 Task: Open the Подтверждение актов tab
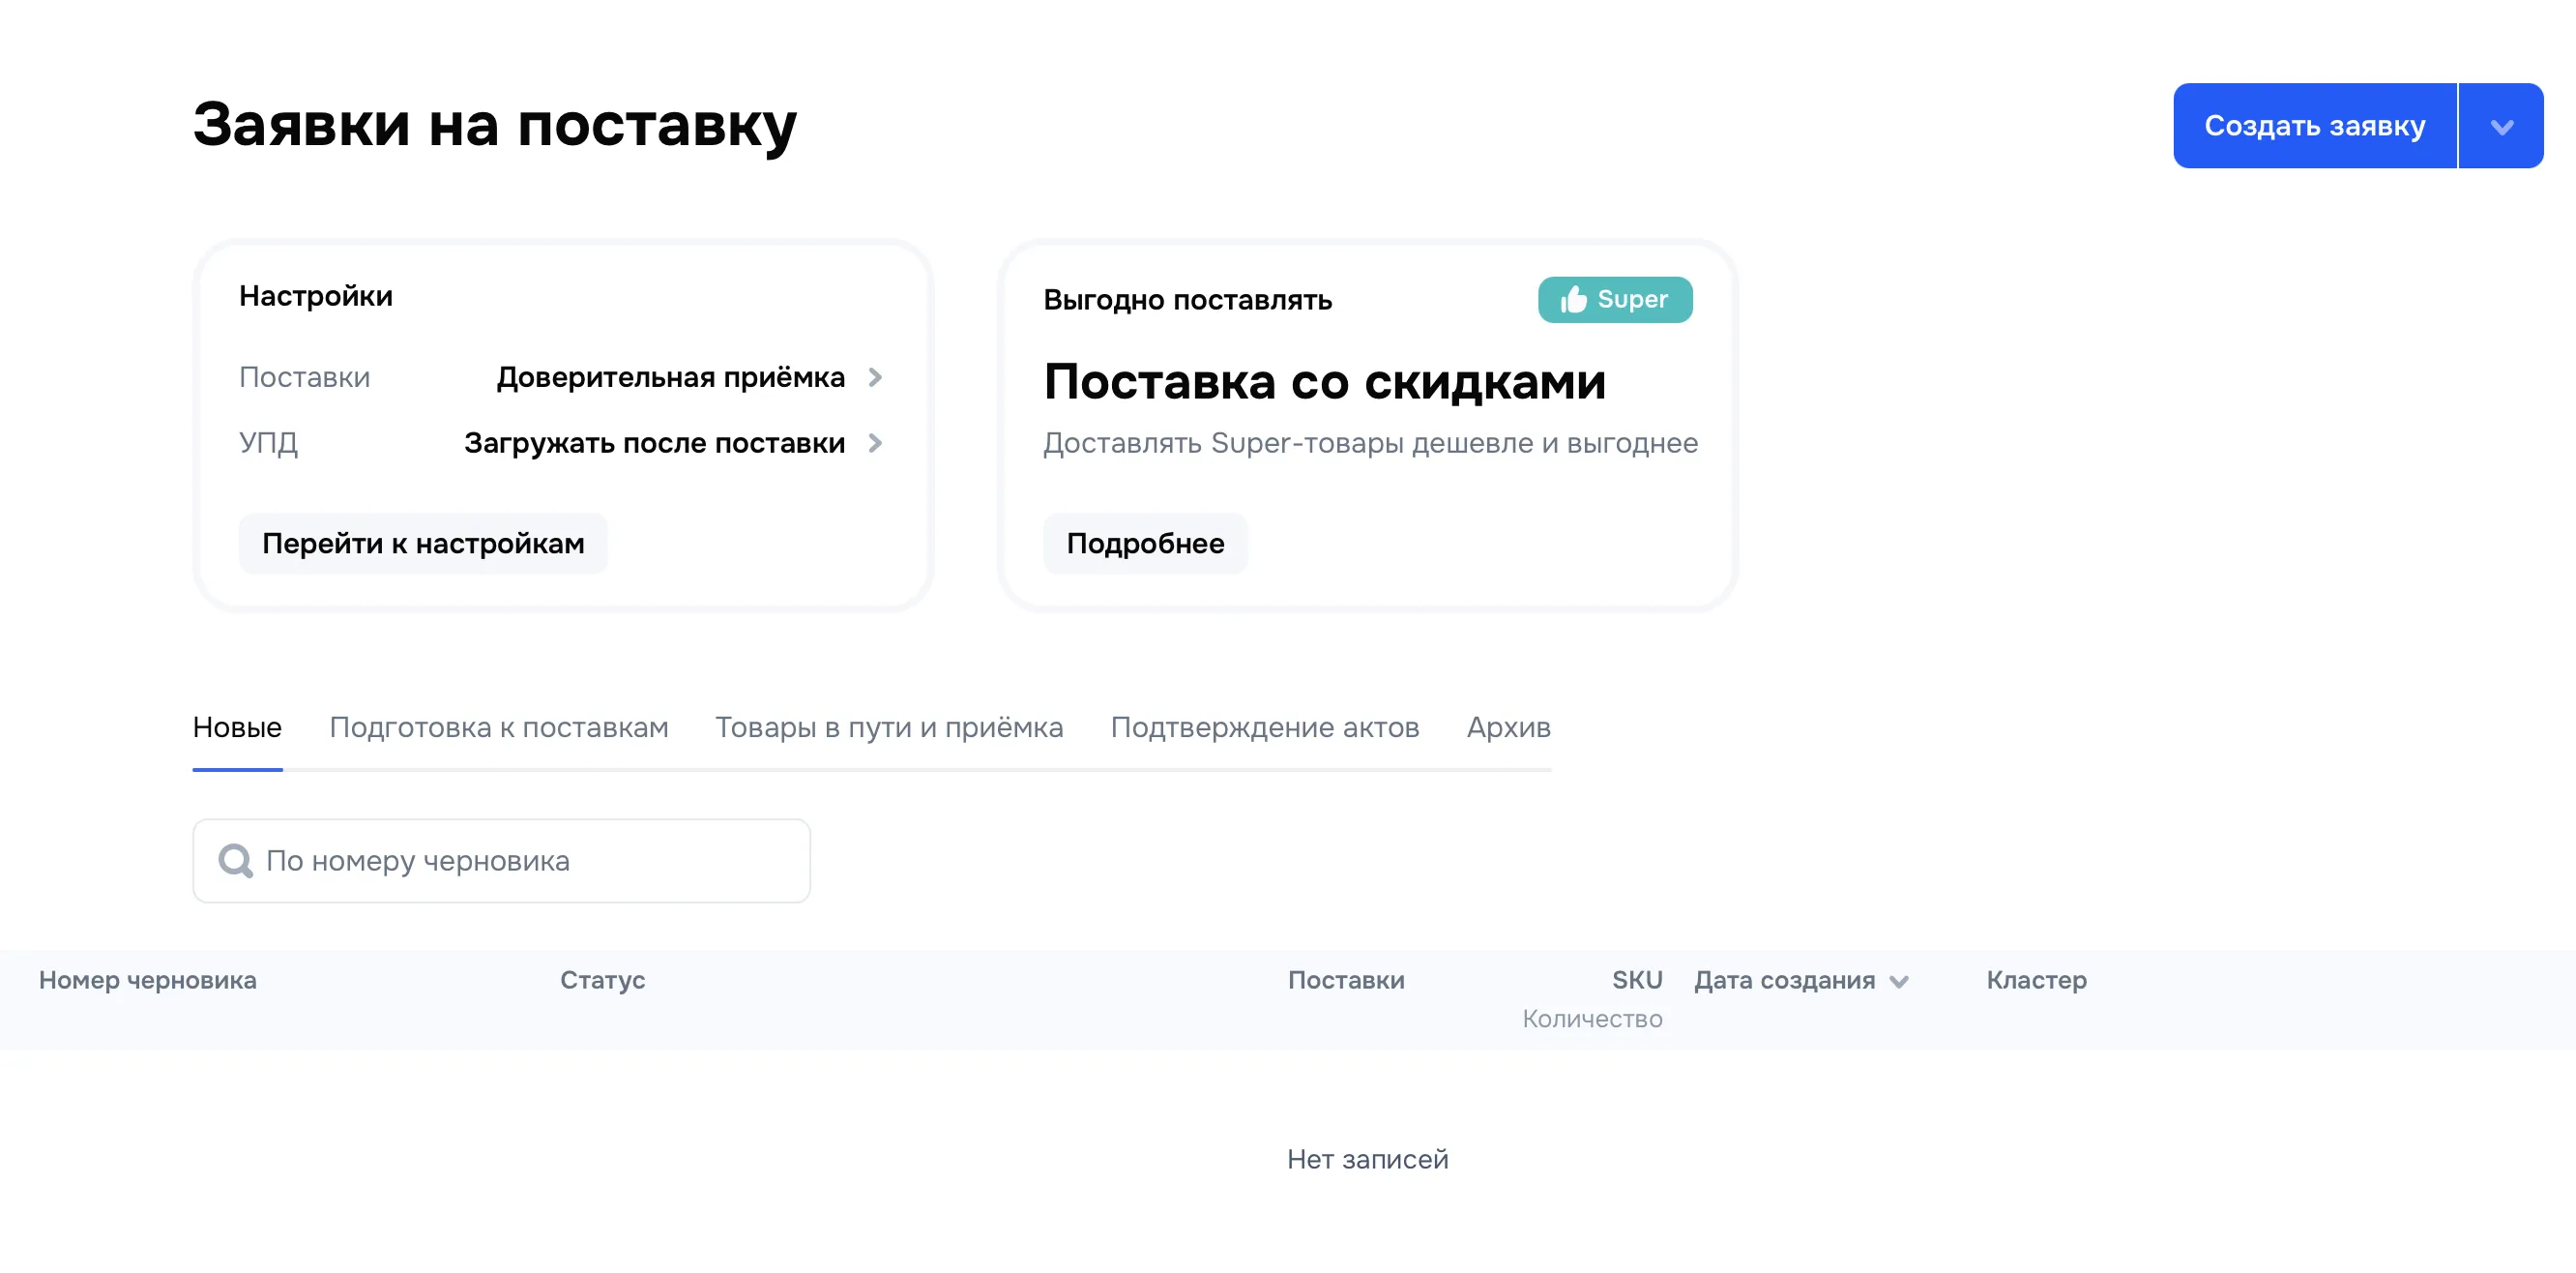[x=1265, y=727]
